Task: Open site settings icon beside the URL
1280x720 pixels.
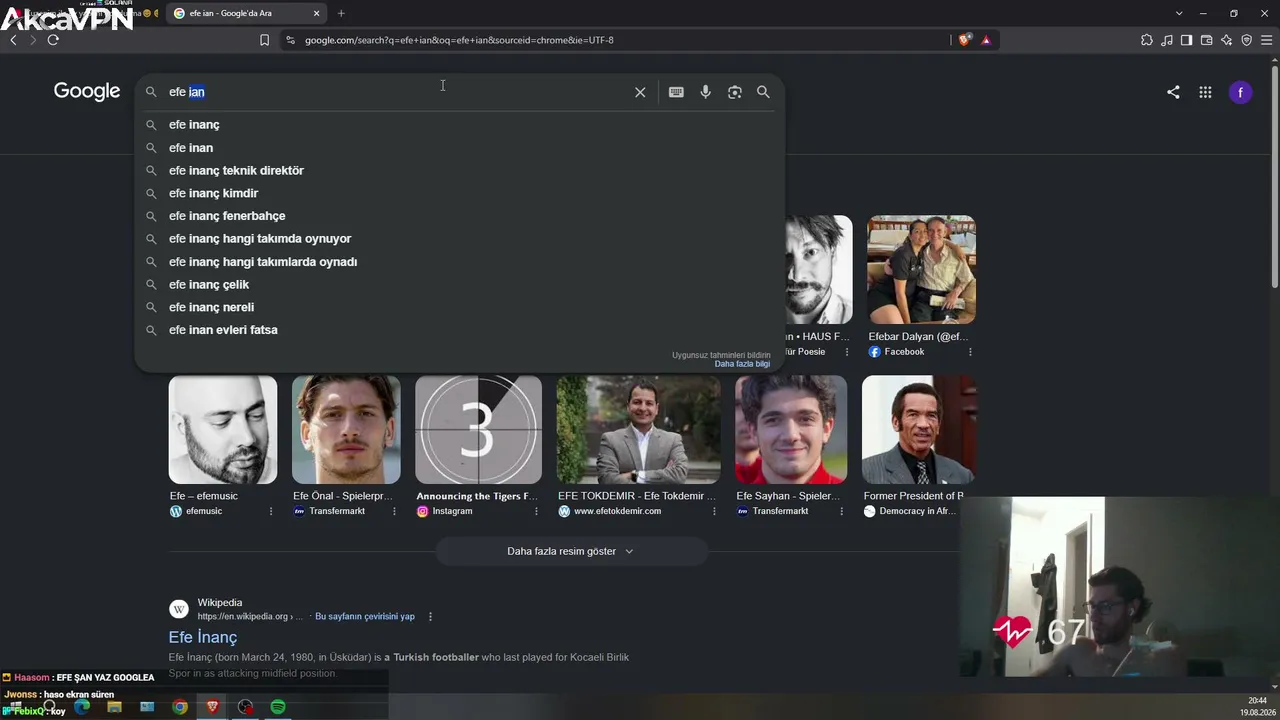Action: coord(290,40)
